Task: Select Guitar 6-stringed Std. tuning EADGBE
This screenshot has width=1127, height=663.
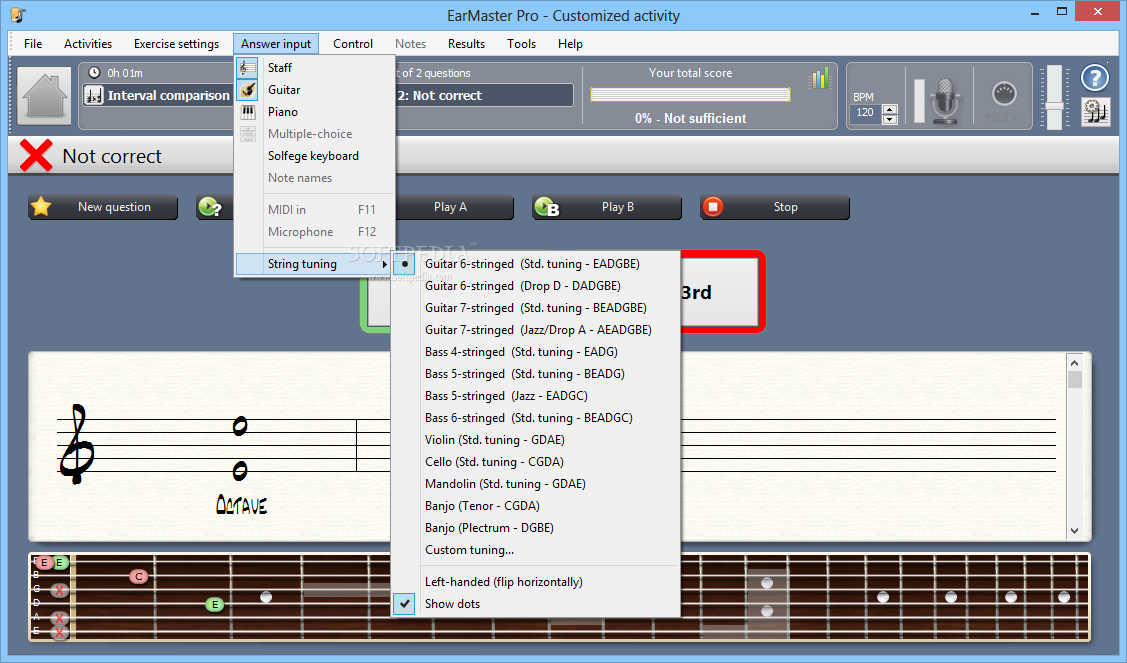Action: click(x=535, y=264)
